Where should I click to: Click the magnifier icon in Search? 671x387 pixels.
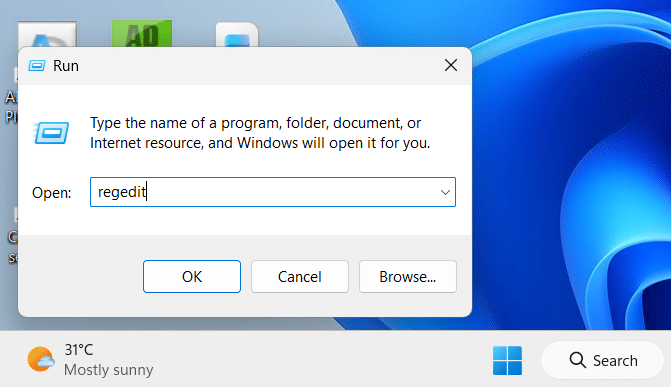pos(577,360)
